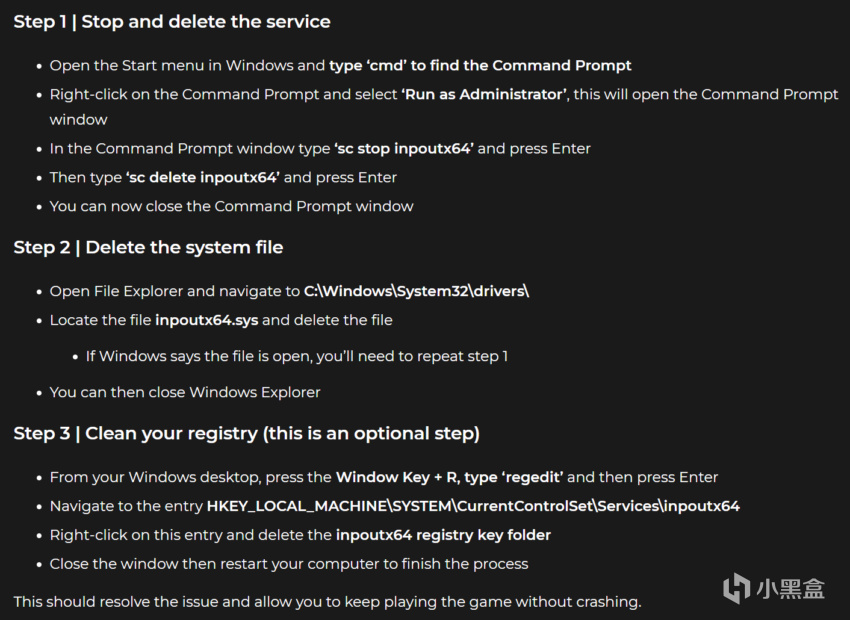Screen dimensions: 850x620
Task: Click 'type cmd to find the Command Prompt' text
Action: (x=480, y=66)
